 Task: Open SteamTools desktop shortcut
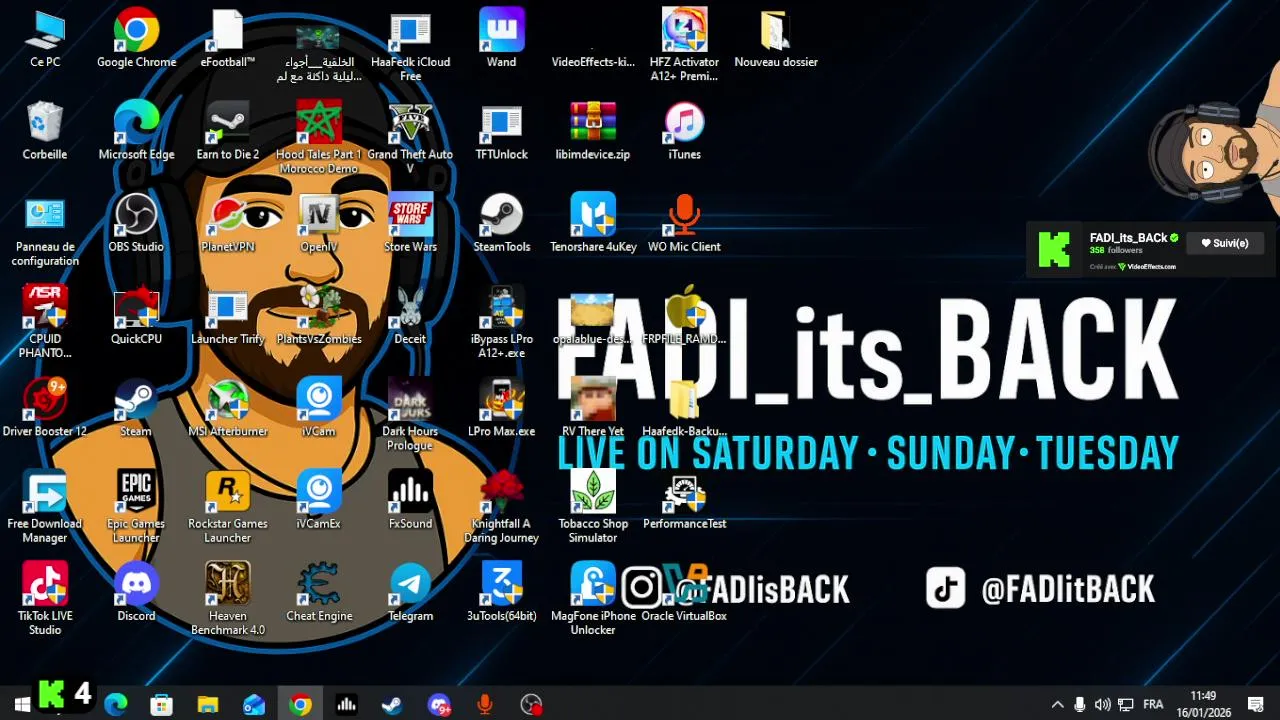pos(502,225)
